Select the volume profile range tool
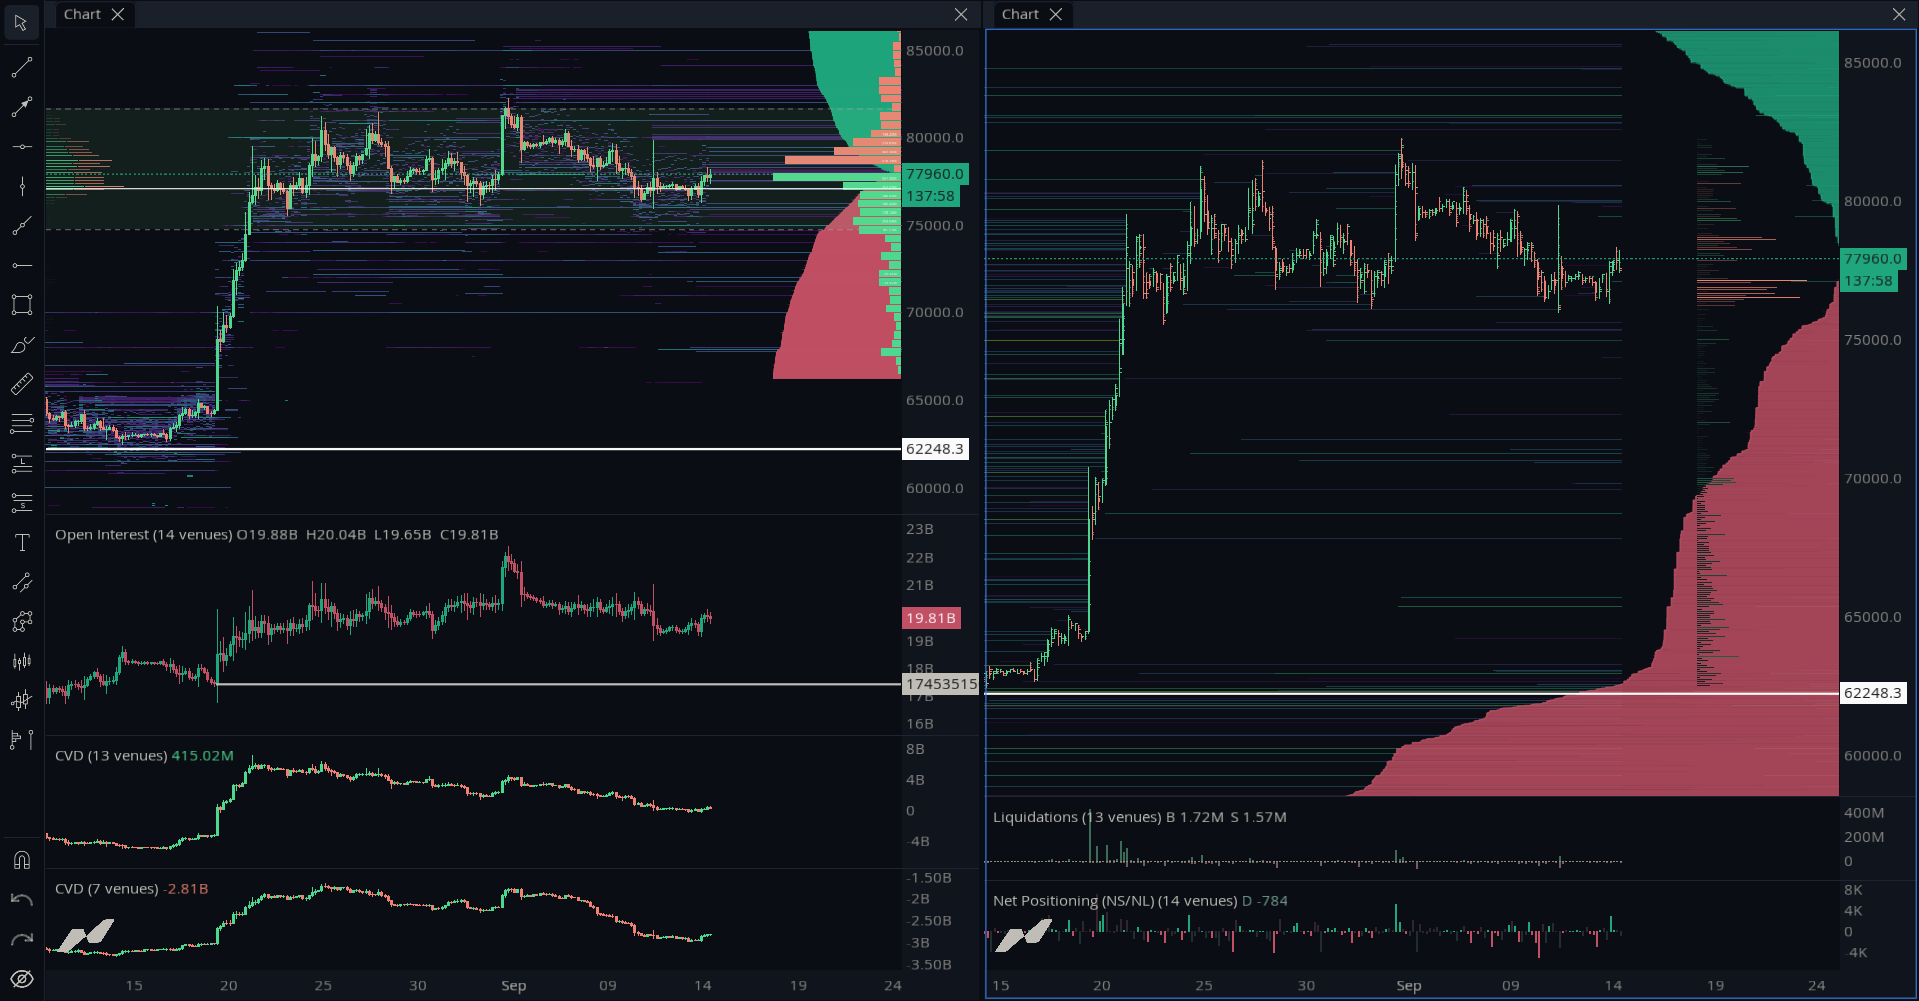1919x1001 pixels. [x=21, y=740]
